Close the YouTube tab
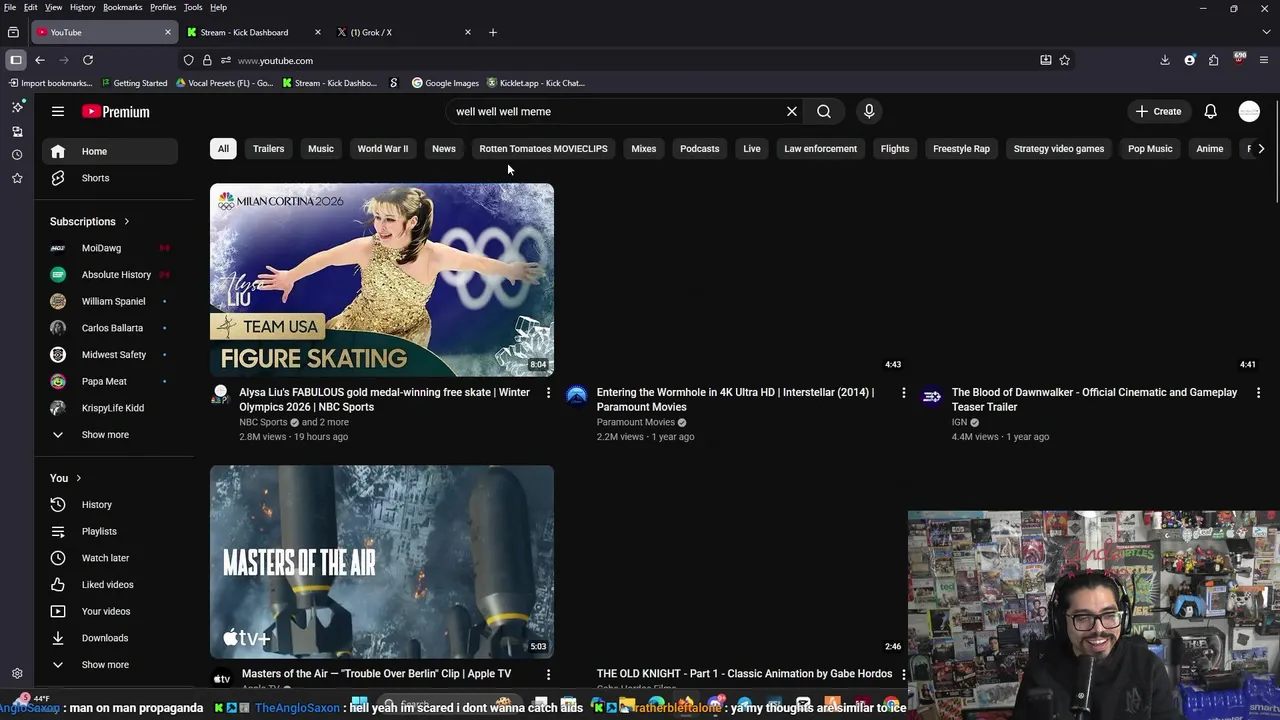The image size is (1280, 720). point(168,32)
